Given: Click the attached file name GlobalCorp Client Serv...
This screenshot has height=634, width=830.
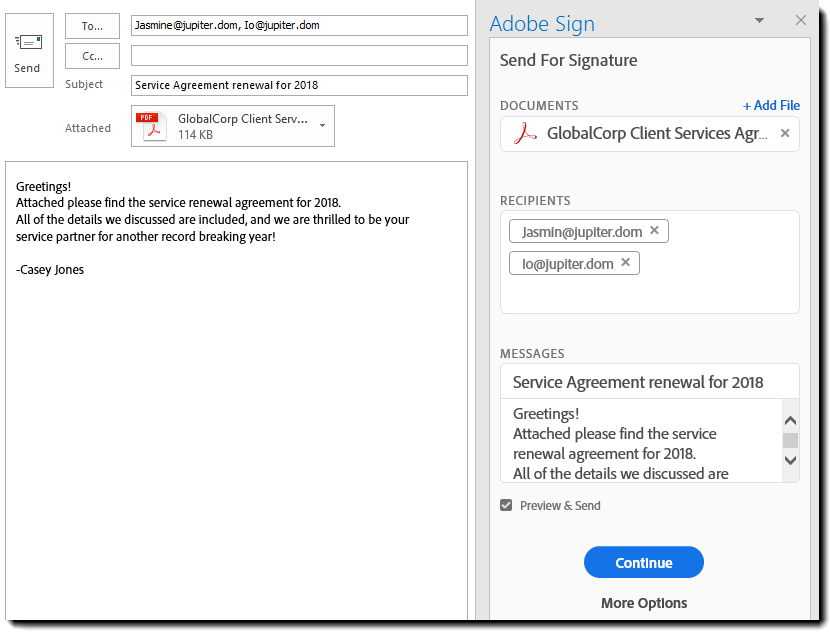Looking at the screenshot, I should pyautogui.click(x=242, y=119).
